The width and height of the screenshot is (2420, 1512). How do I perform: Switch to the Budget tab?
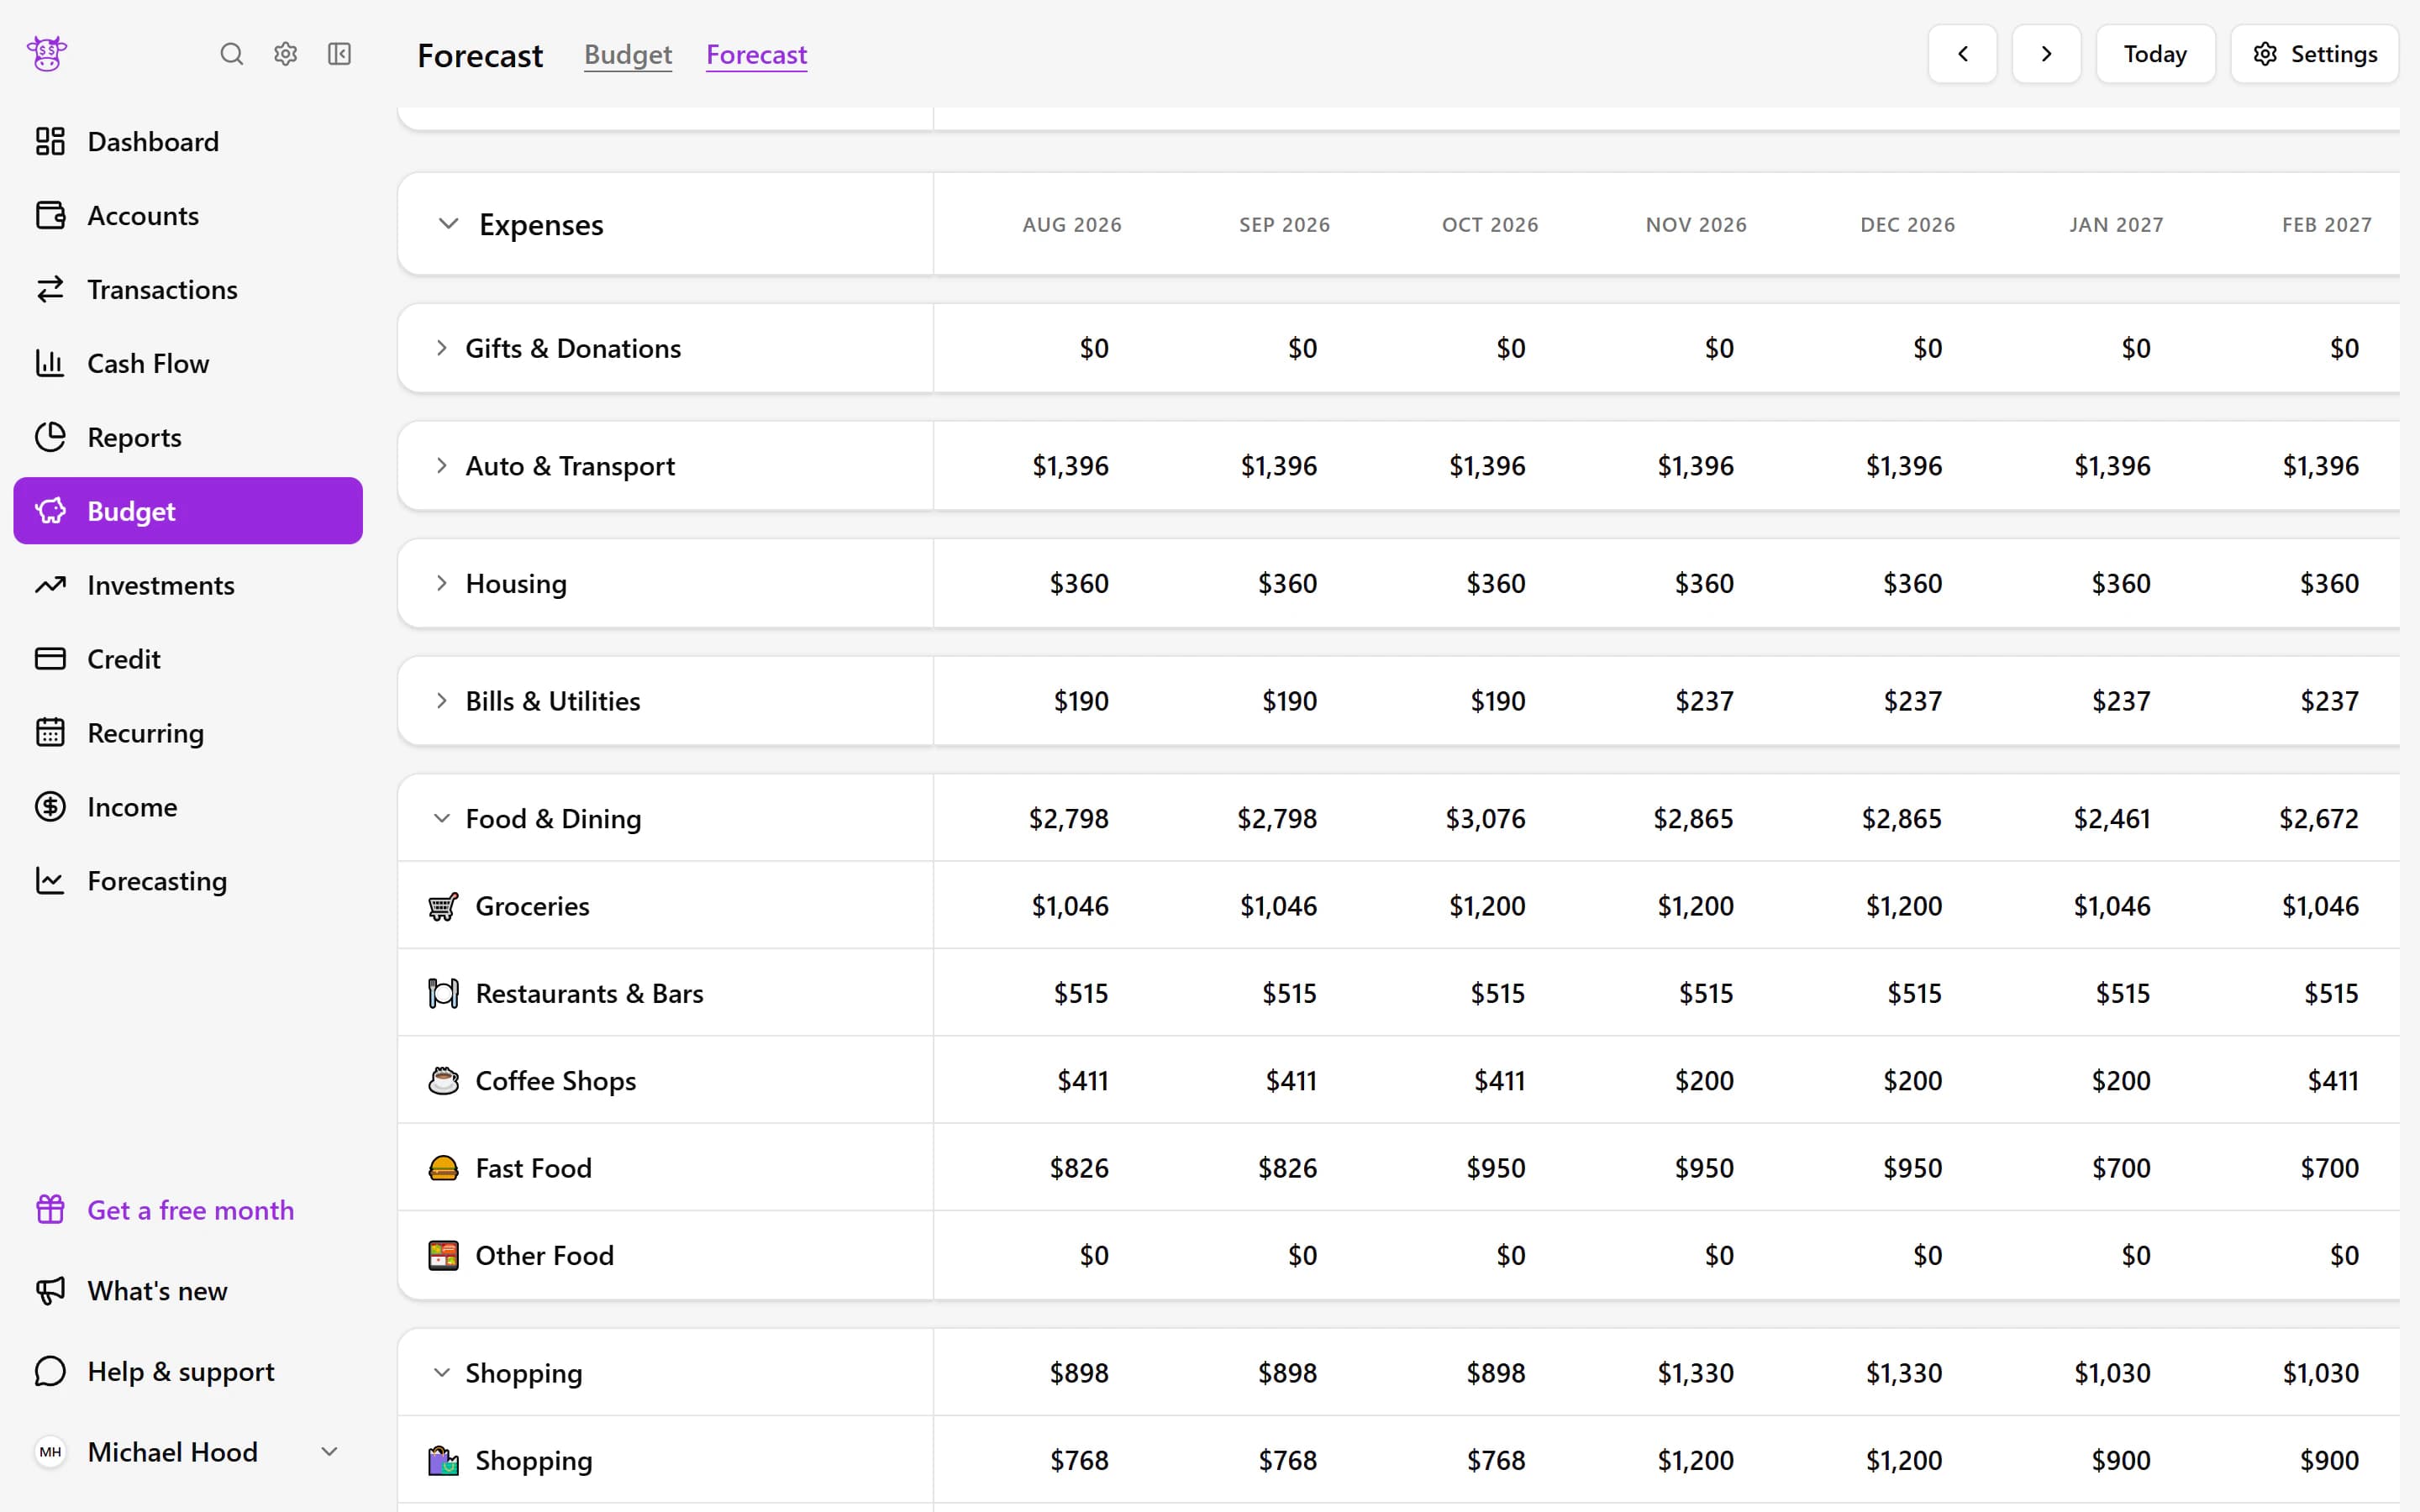pos(628,54)
